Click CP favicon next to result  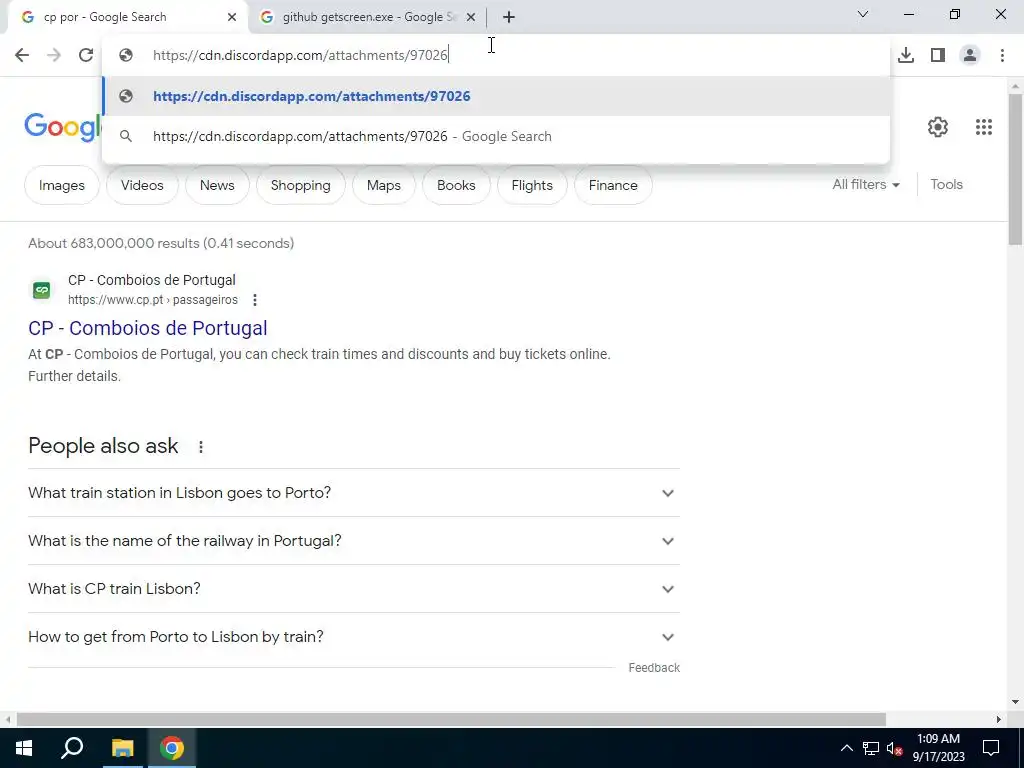41,290
